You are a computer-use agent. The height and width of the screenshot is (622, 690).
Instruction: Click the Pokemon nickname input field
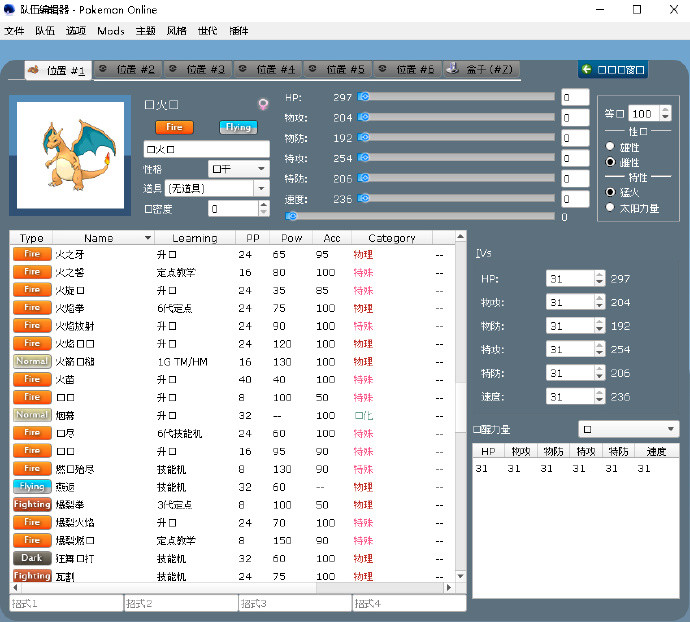point(206,149)
